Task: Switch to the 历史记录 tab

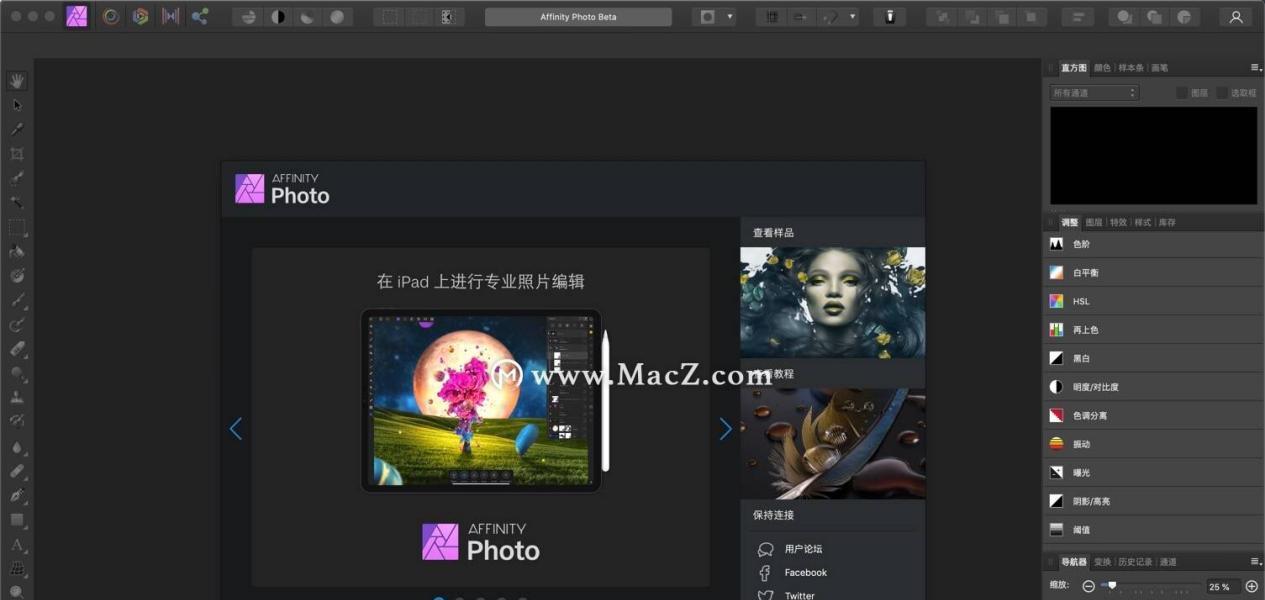Action: click(1134, 562)
